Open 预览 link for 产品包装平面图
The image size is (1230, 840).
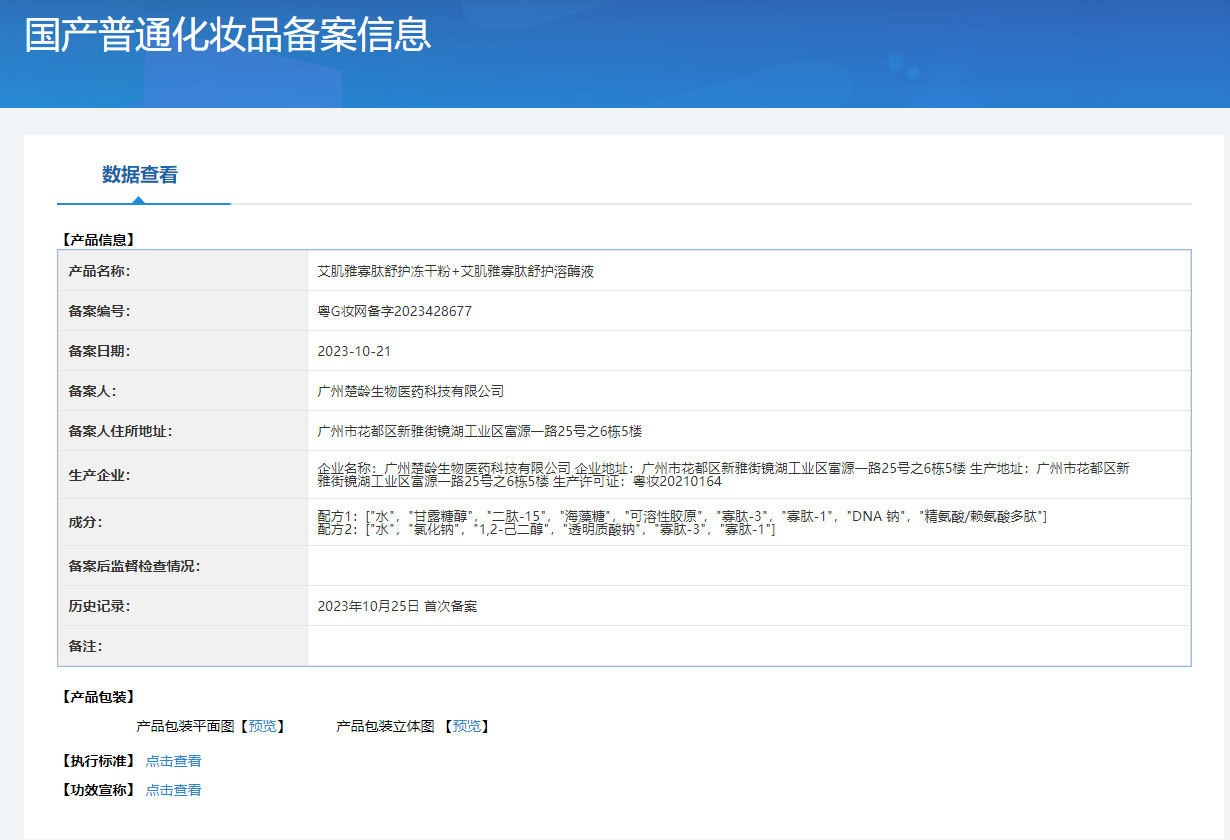(265, 726)
